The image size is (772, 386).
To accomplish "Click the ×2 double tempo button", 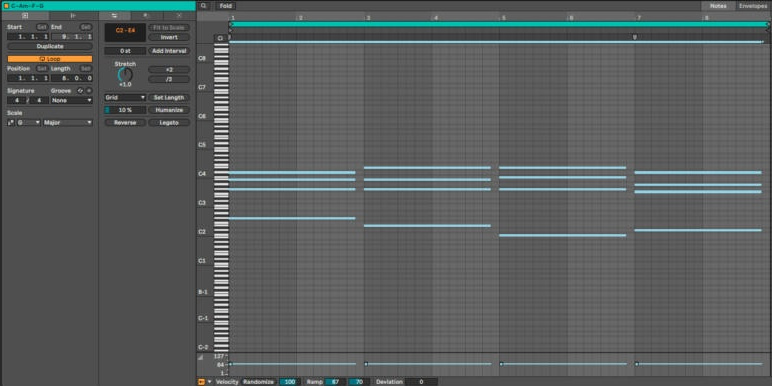I will (x=169, y=70).
